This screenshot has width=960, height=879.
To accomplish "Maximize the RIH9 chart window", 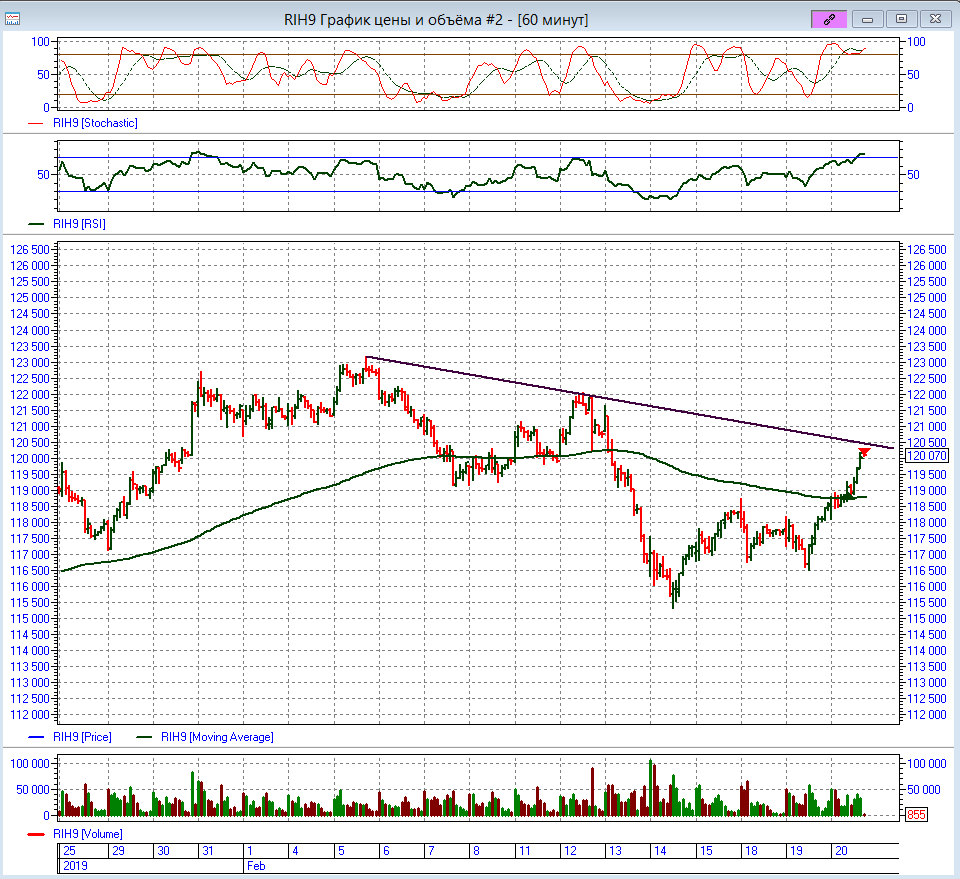I will [901, 19].
